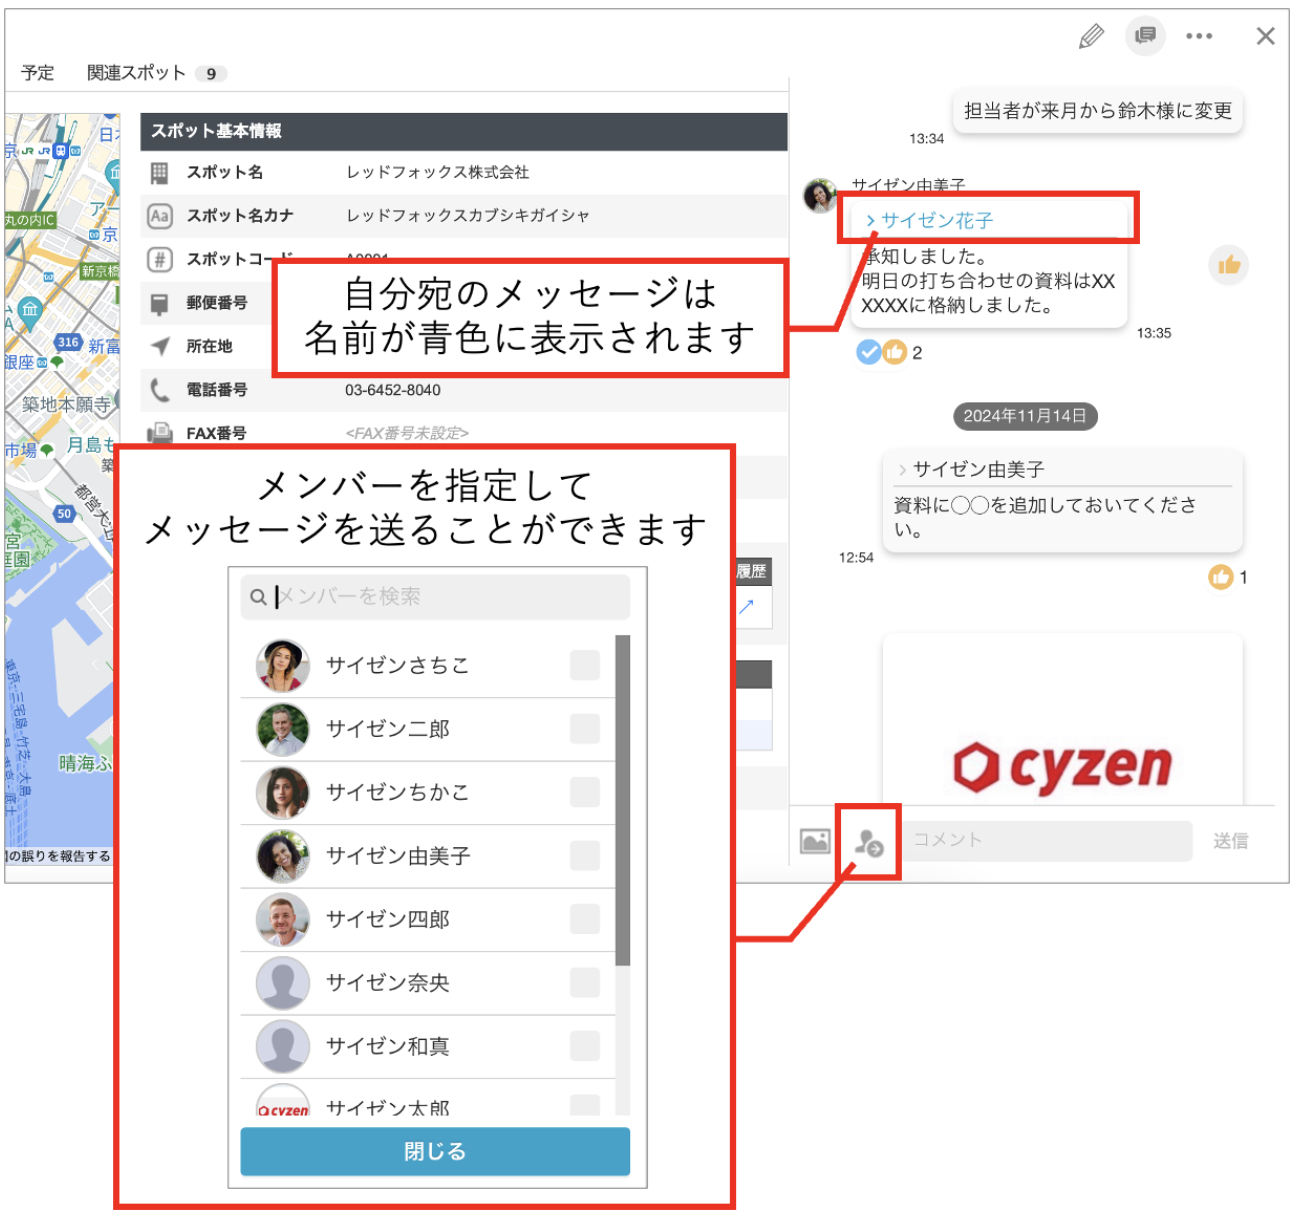Click phone number 03-6452-8040
Screen dimensions: 1304x1218
[393, 390]
